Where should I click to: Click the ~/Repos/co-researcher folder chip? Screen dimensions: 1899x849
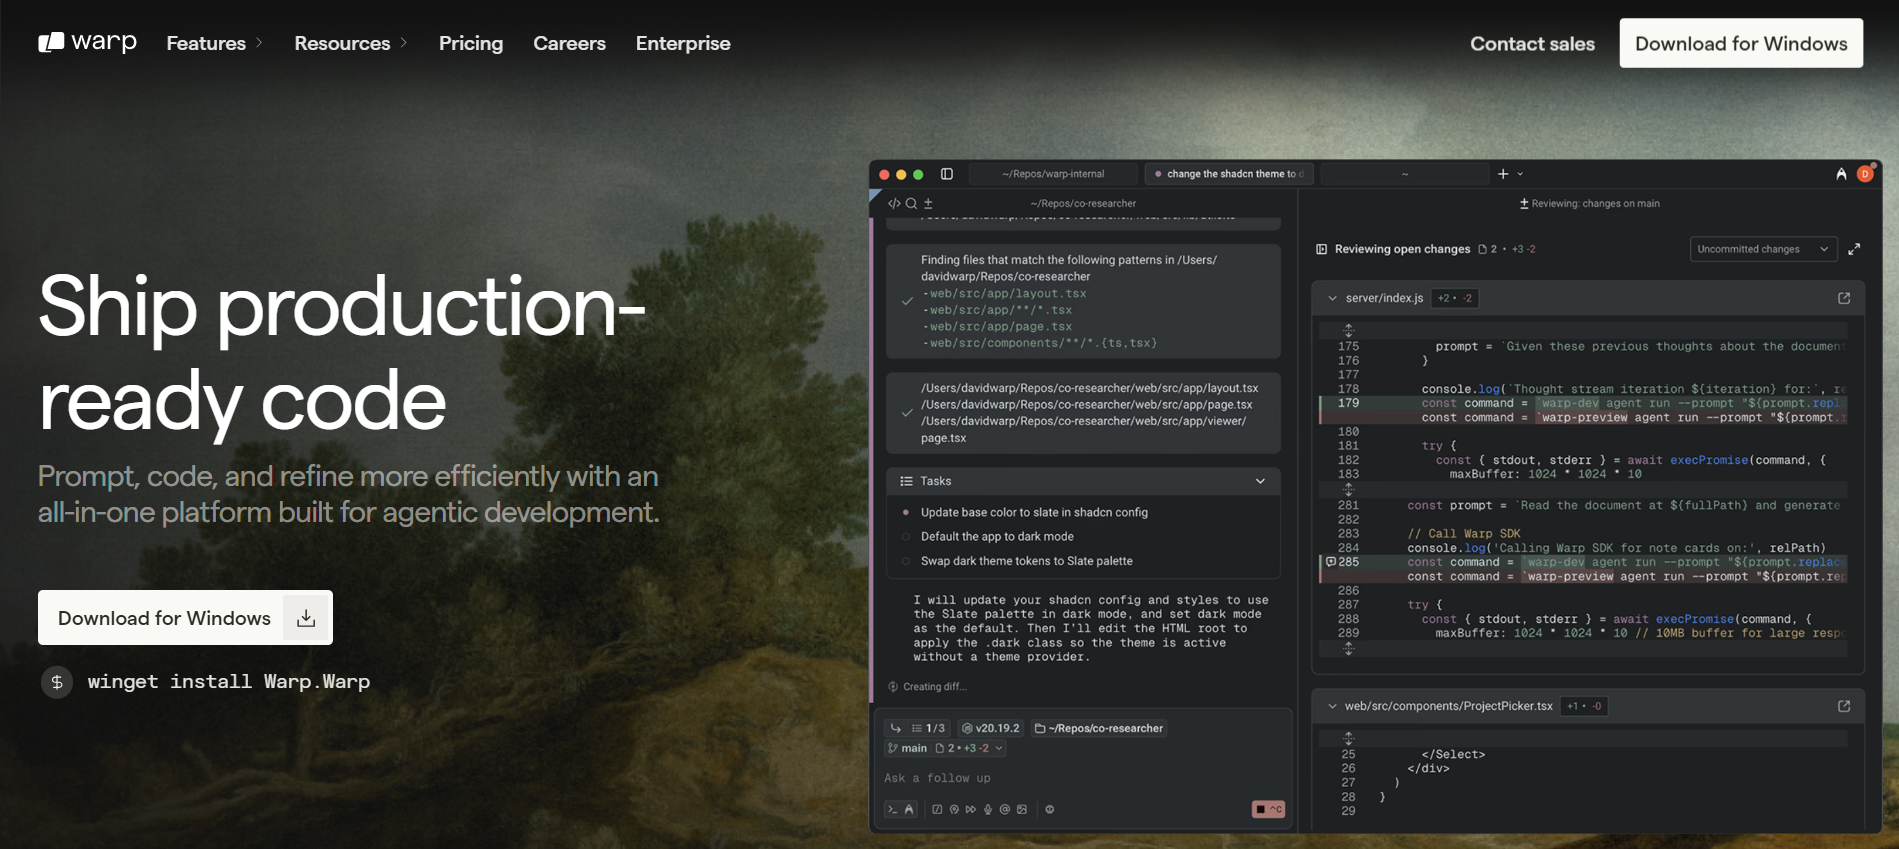pos(1098,728)
